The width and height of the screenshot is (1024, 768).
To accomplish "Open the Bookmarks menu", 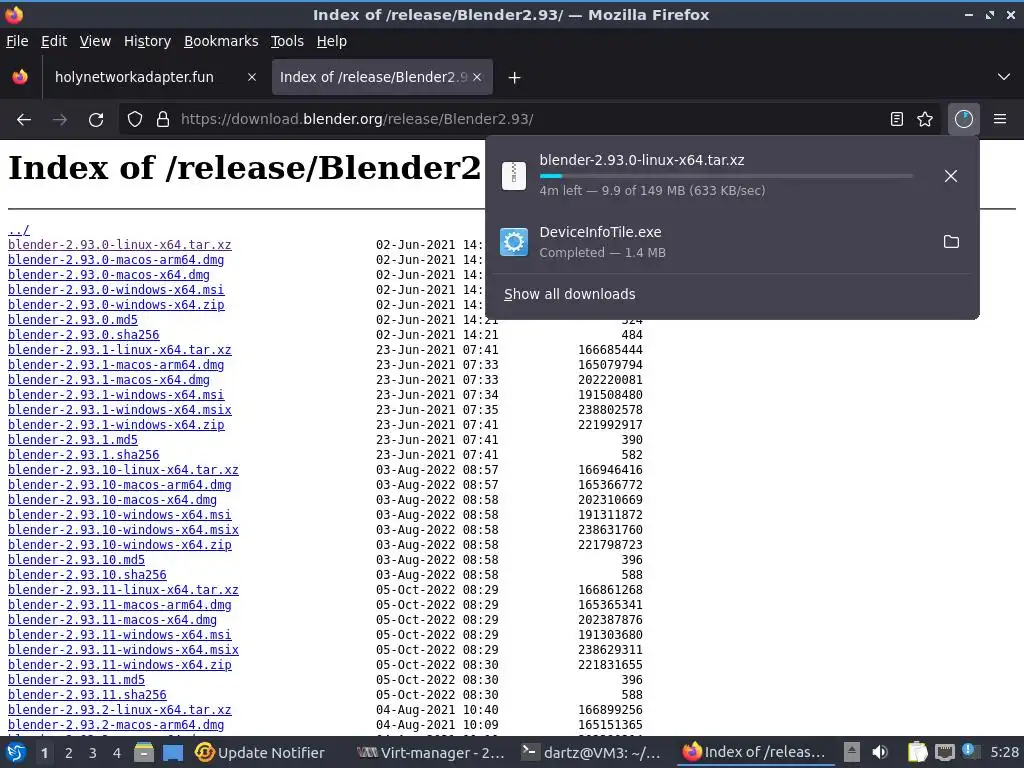I will coord(221,41).
